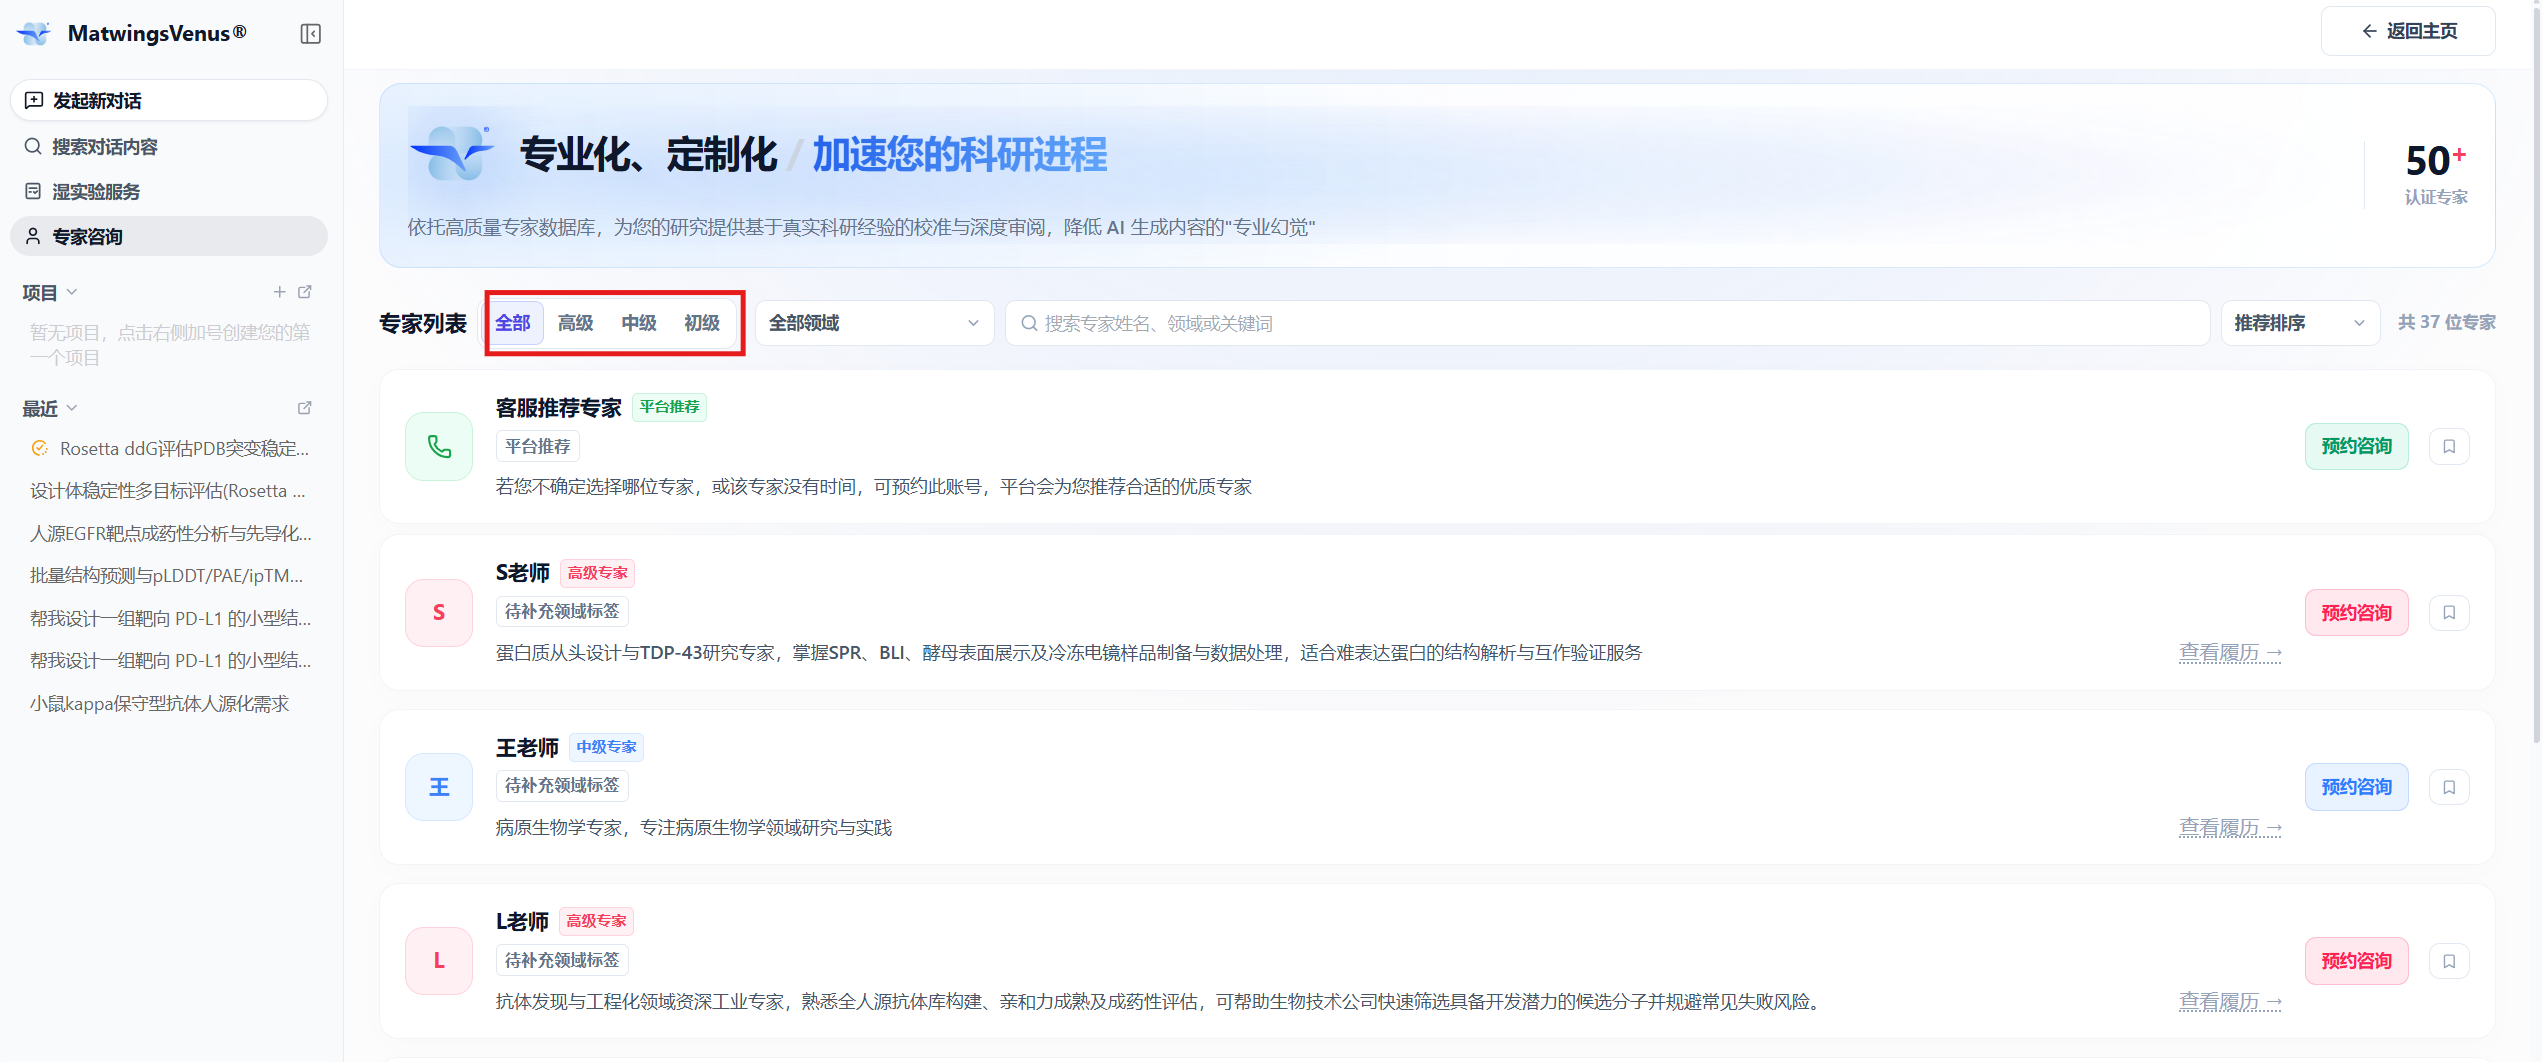The height and width of the screenshot is (1062, 2542).
Task: Click the MatwingsVenus logo icon
Action: point(34,34)
